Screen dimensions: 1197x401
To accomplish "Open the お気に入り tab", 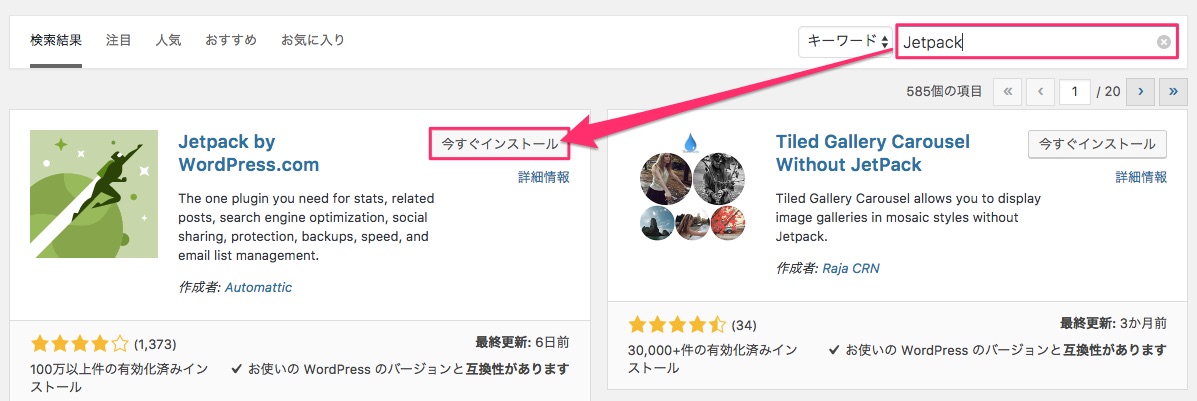I will pos(313,40).
